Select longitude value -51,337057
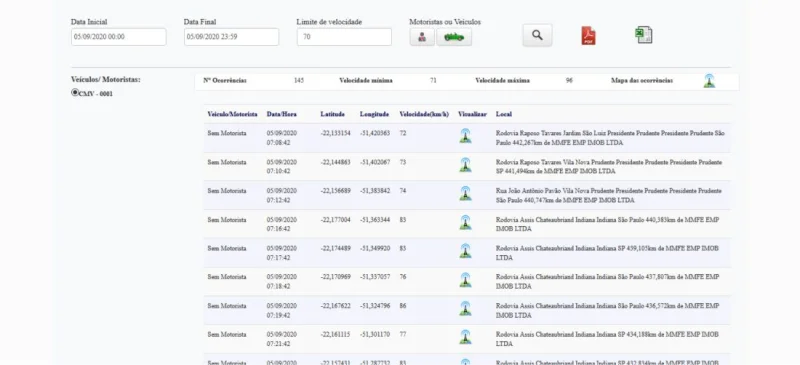This screenshot has width=800, height=365. click(x=374, y=277)
